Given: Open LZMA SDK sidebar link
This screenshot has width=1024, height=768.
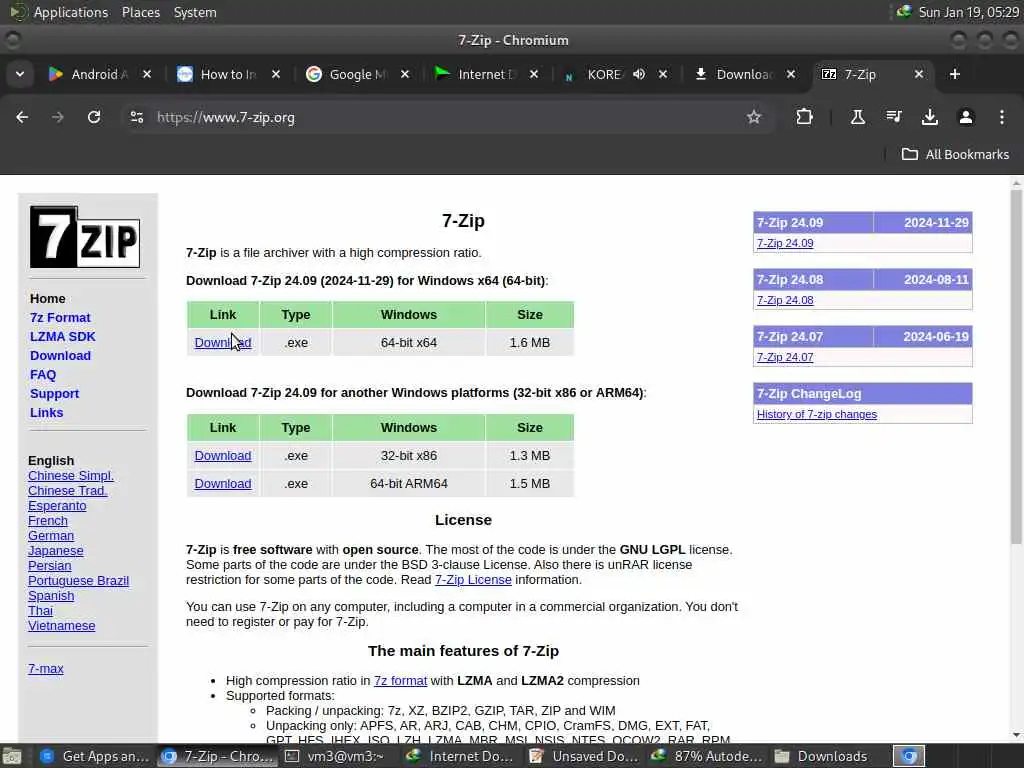Looking at the screenshot, I should pos(63,336).
